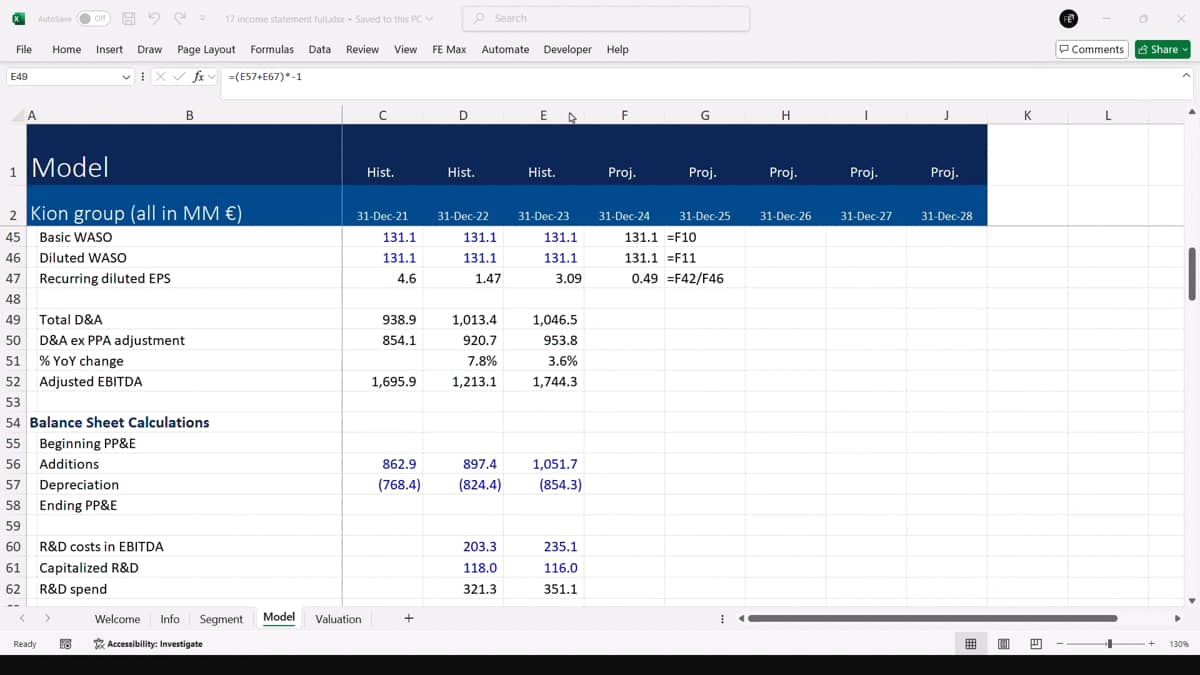1200x675 pixels.
Task: Click the Select All corner triangle
Action: coord(16,116)
